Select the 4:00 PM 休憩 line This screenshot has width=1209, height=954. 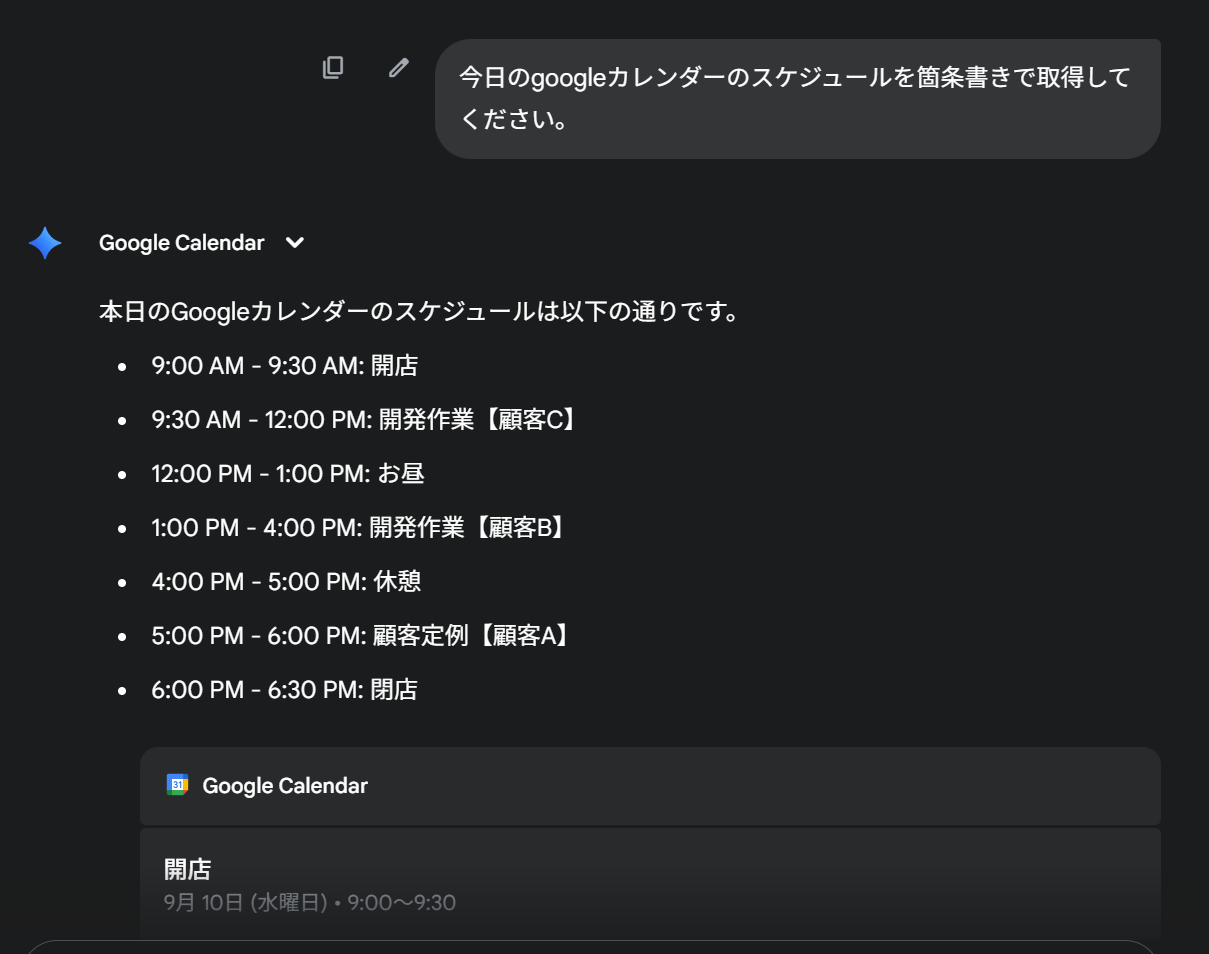click(286, 582)
